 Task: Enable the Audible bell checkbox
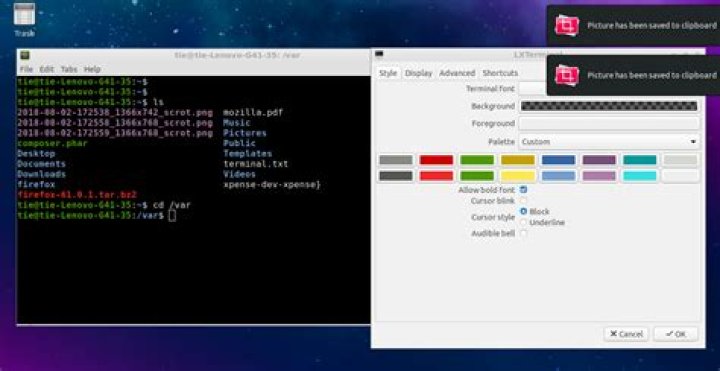tap(523, 233)
